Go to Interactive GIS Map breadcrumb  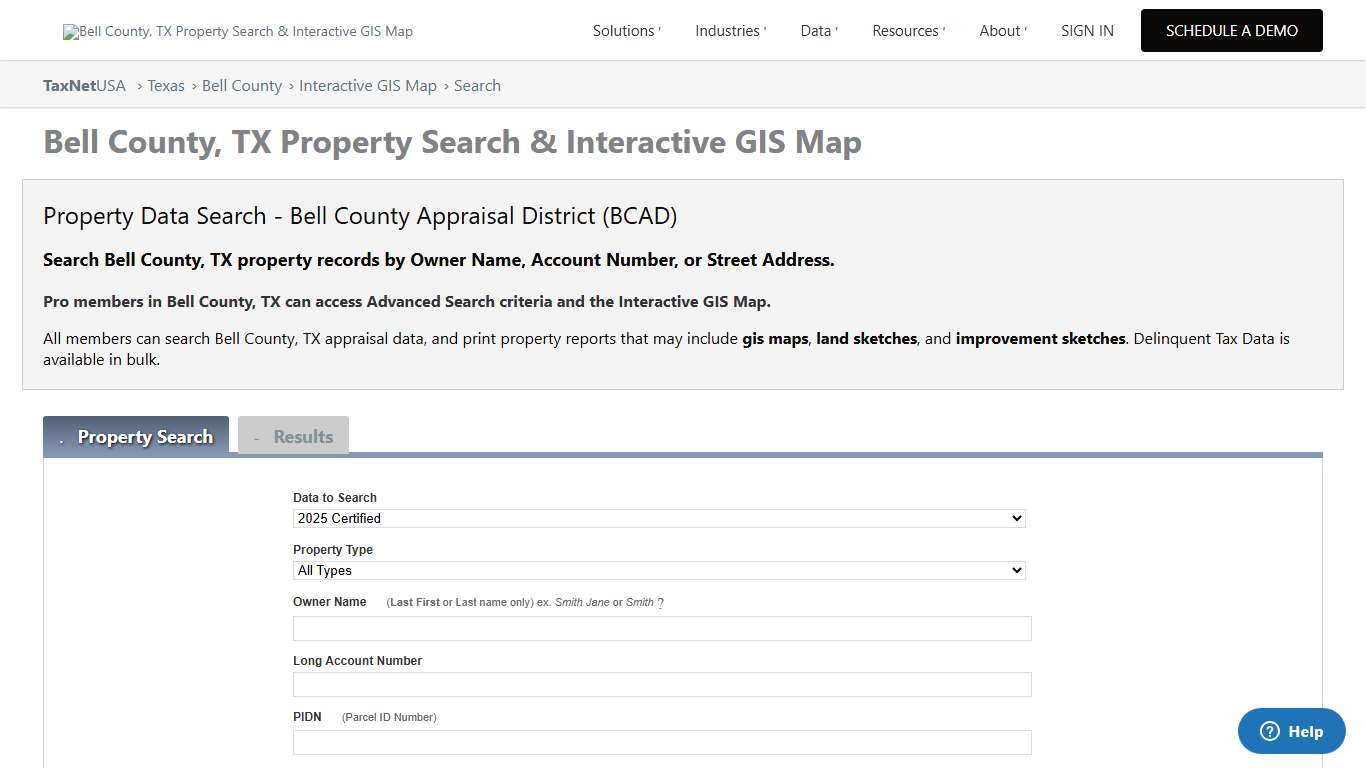coord(368,85)
